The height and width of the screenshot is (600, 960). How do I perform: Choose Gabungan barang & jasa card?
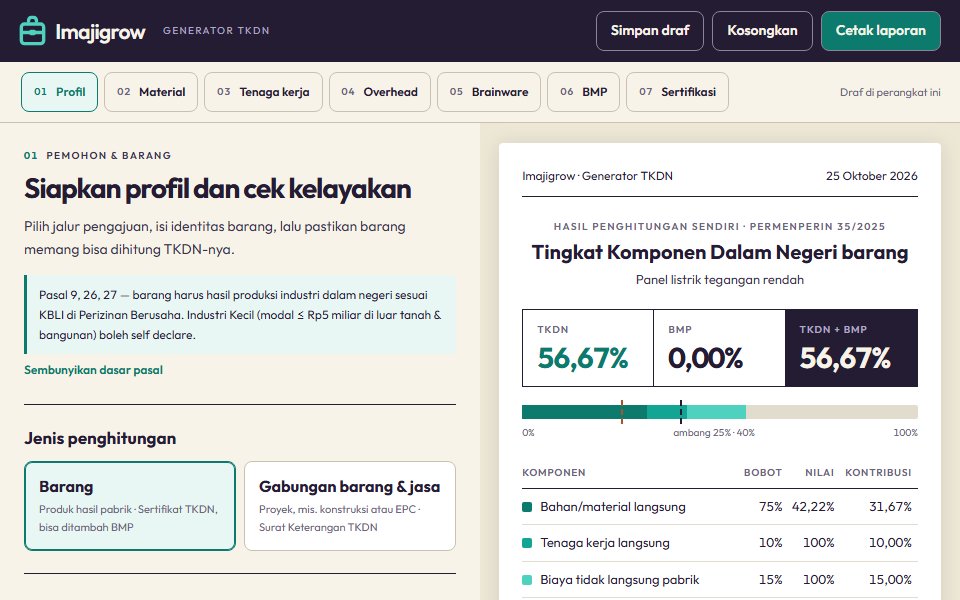click(350, 506)
